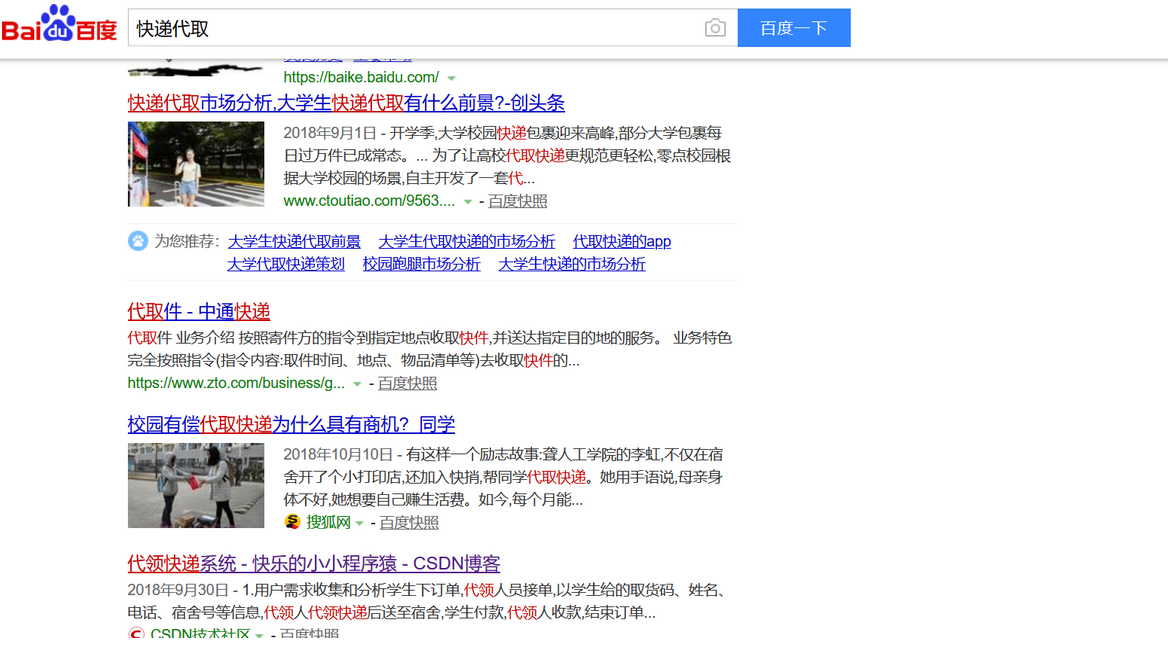The image size is (1168, 648).
Task: Open 百度快照 for 搜狐网 result
Action: click(x=409, y=523)
